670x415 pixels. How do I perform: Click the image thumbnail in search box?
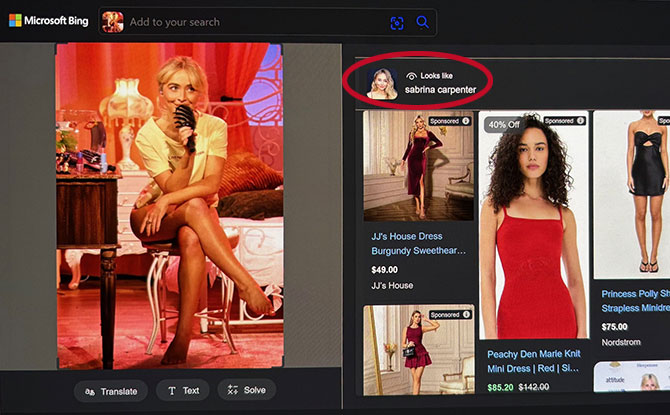pos(113,22)
